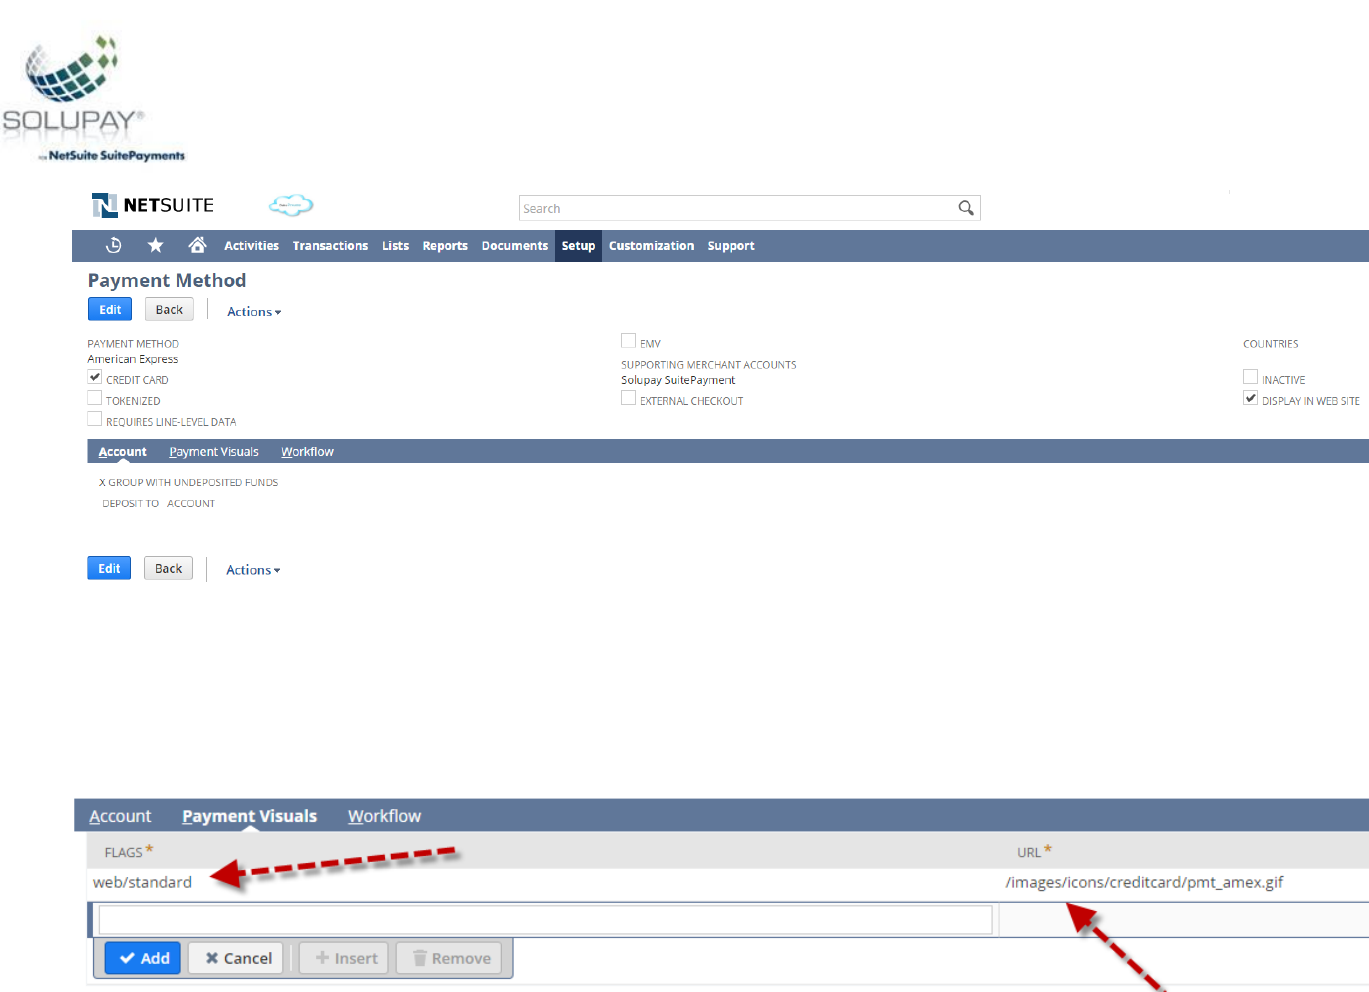This screenshot has width=1369, height=992.
Task: Click the Solupay logo
Action: (x=93, y=98)
